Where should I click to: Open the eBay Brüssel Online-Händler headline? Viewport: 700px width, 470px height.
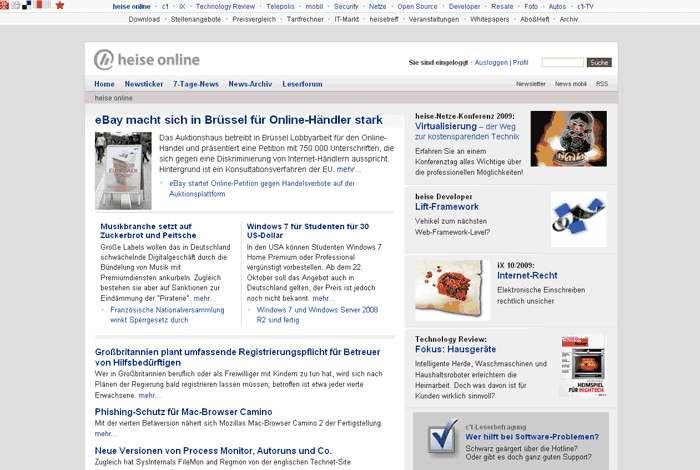tap(239, 120)
